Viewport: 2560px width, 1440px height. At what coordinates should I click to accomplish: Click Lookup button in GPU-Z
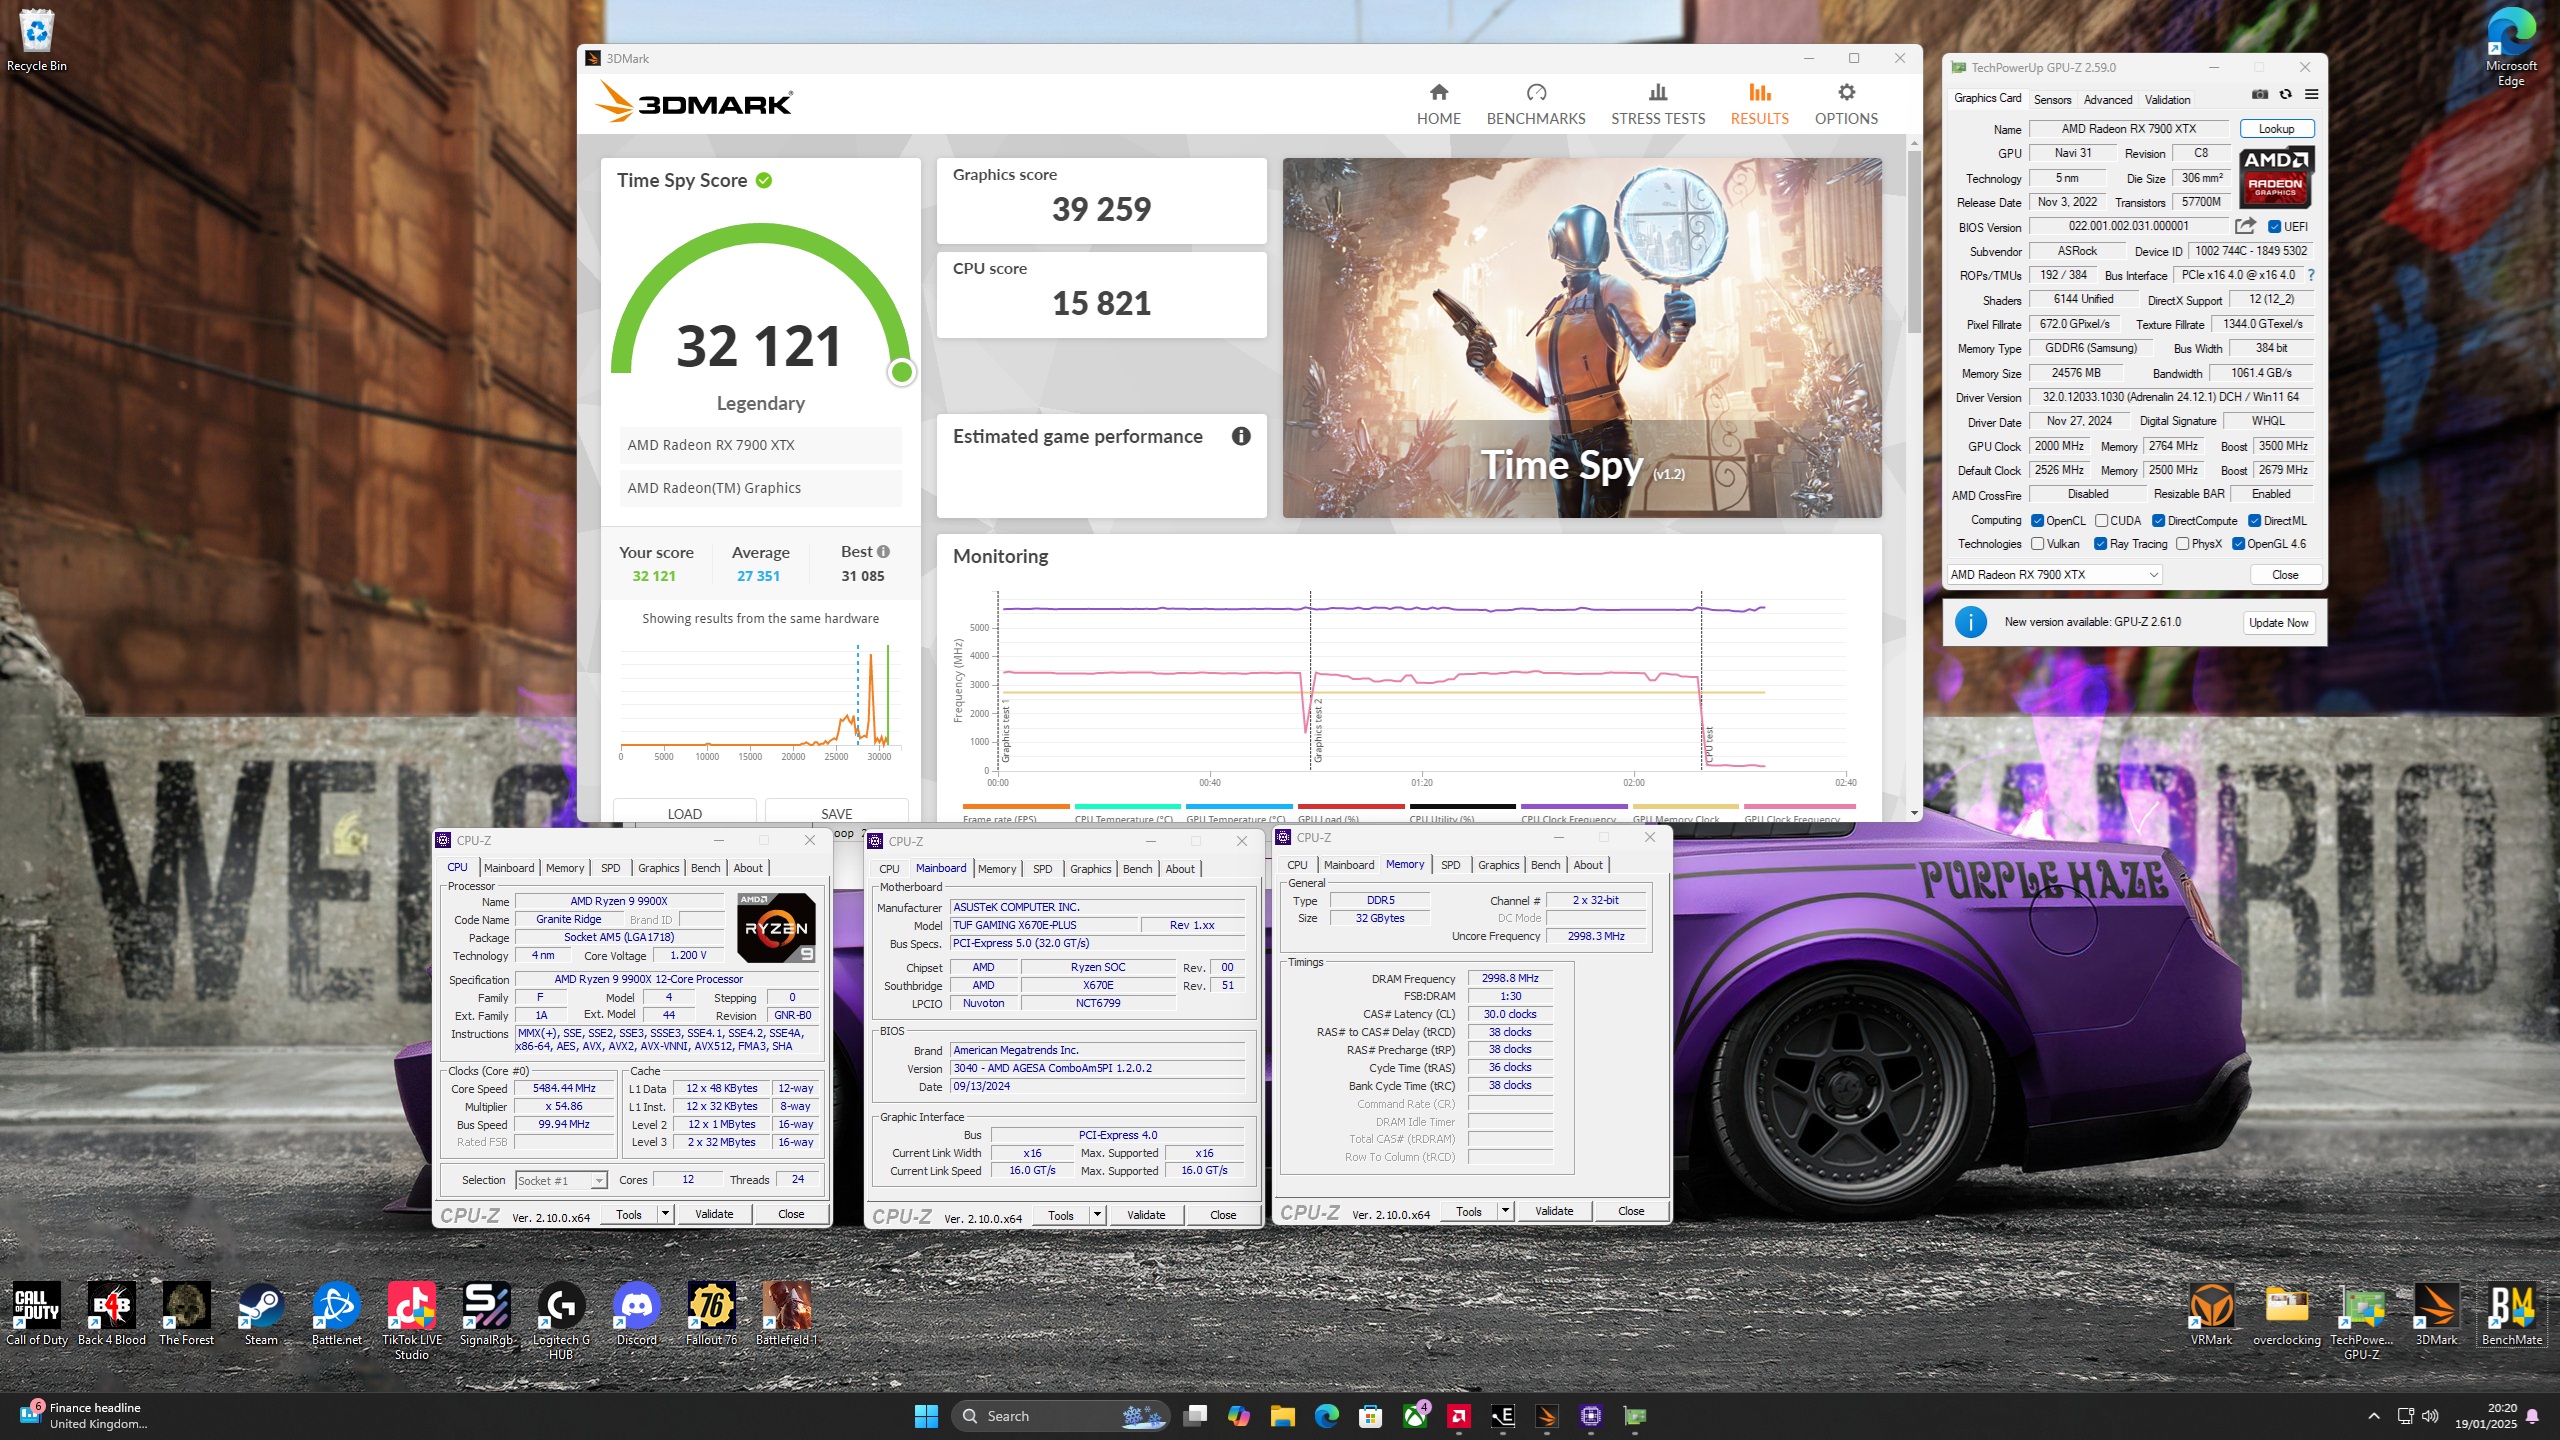pyautogui.click(x=2276, y=129)
